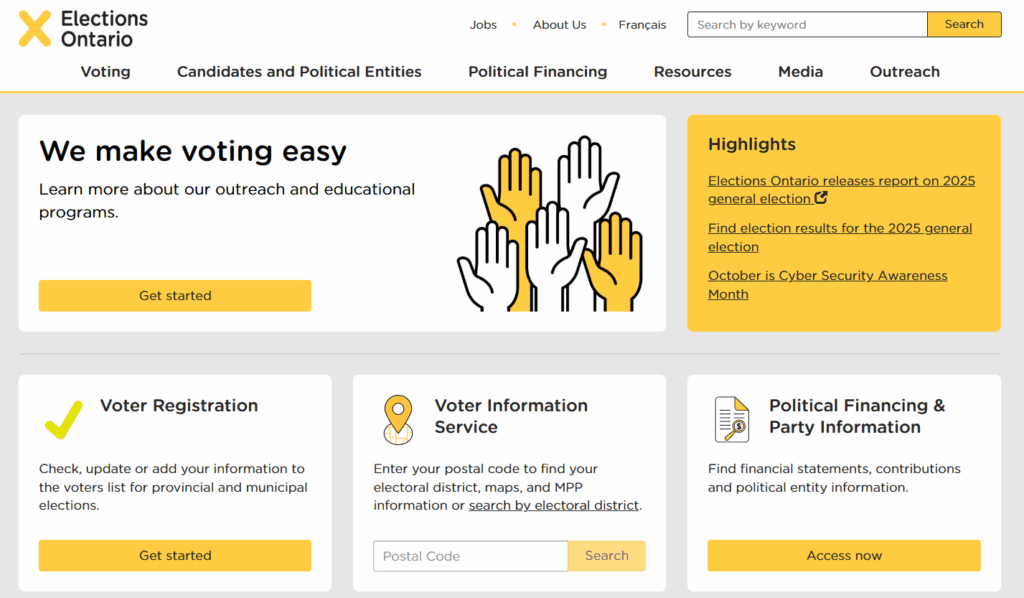Open the Voting menu
Screen dimensions: 1024x598
click(x=105, y=72)
